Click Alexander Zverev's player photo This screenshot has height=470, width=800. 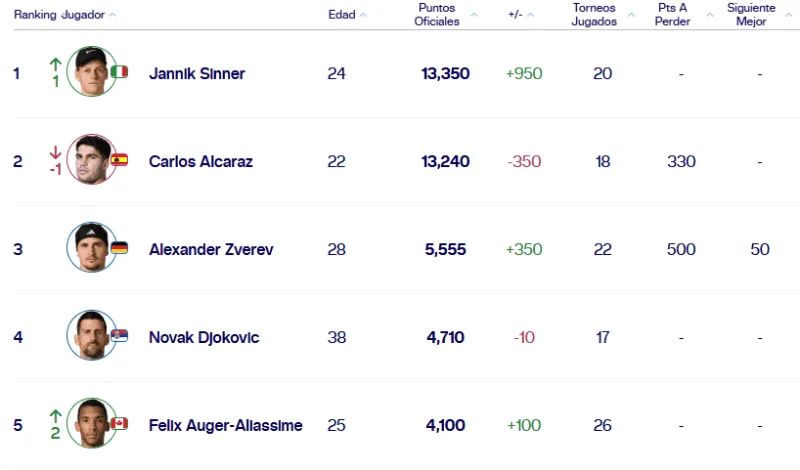pos(91,248)
